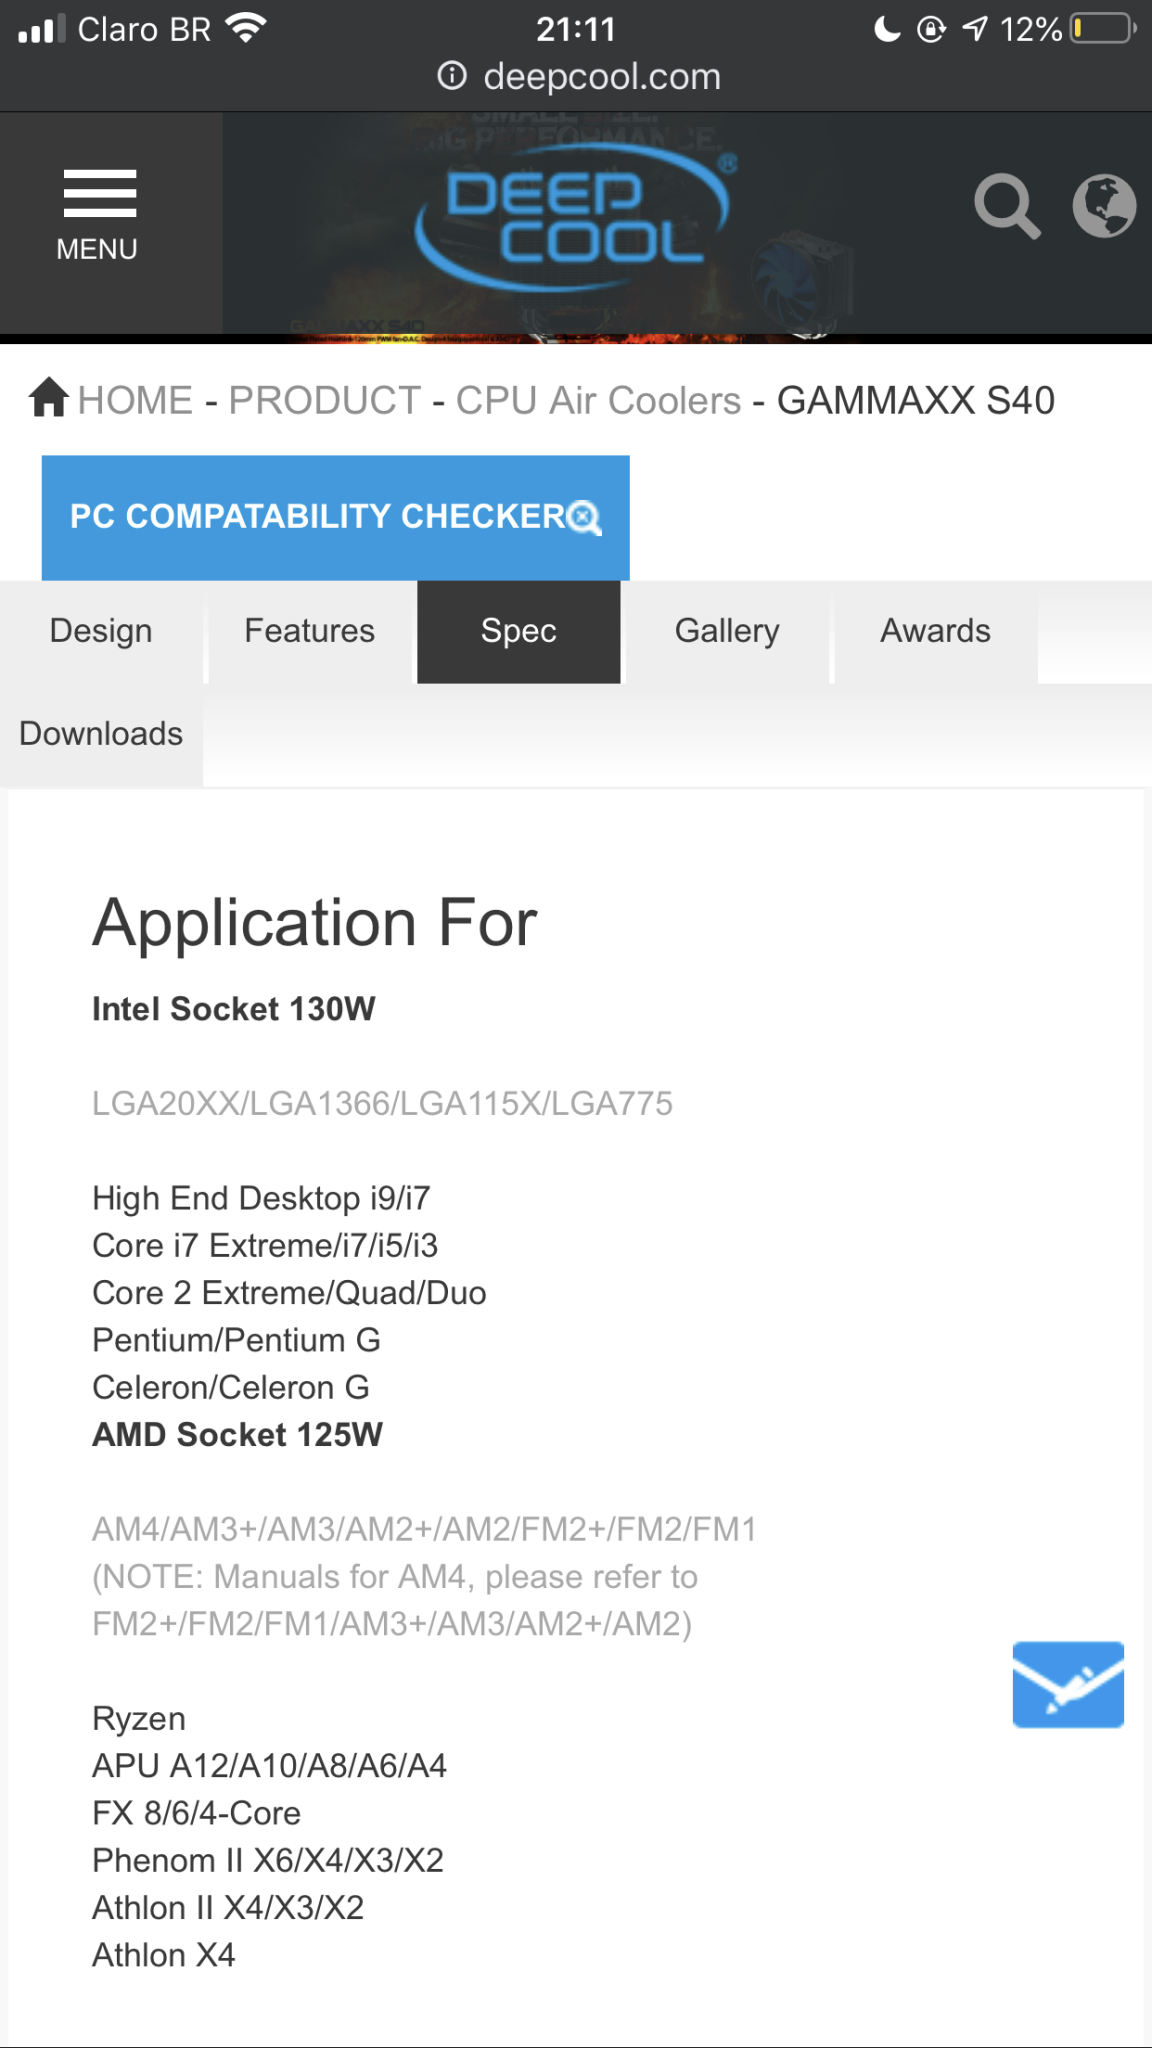Select the Spec tab

518,631
